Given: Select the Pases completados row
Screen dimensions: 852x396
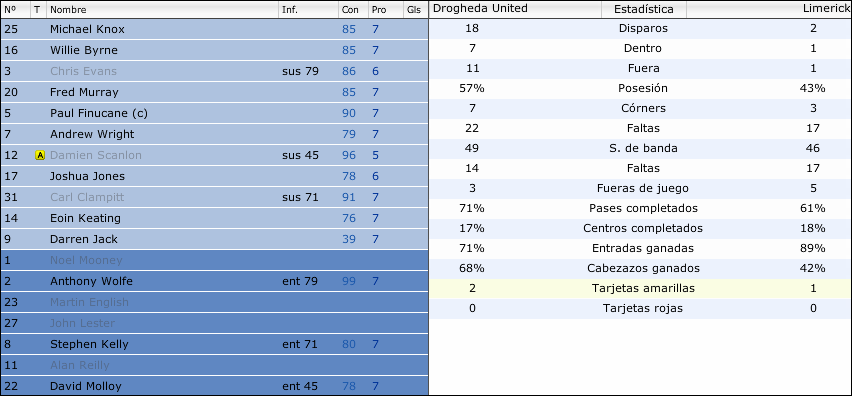Looking at the screenshot, I should point(640,208).
